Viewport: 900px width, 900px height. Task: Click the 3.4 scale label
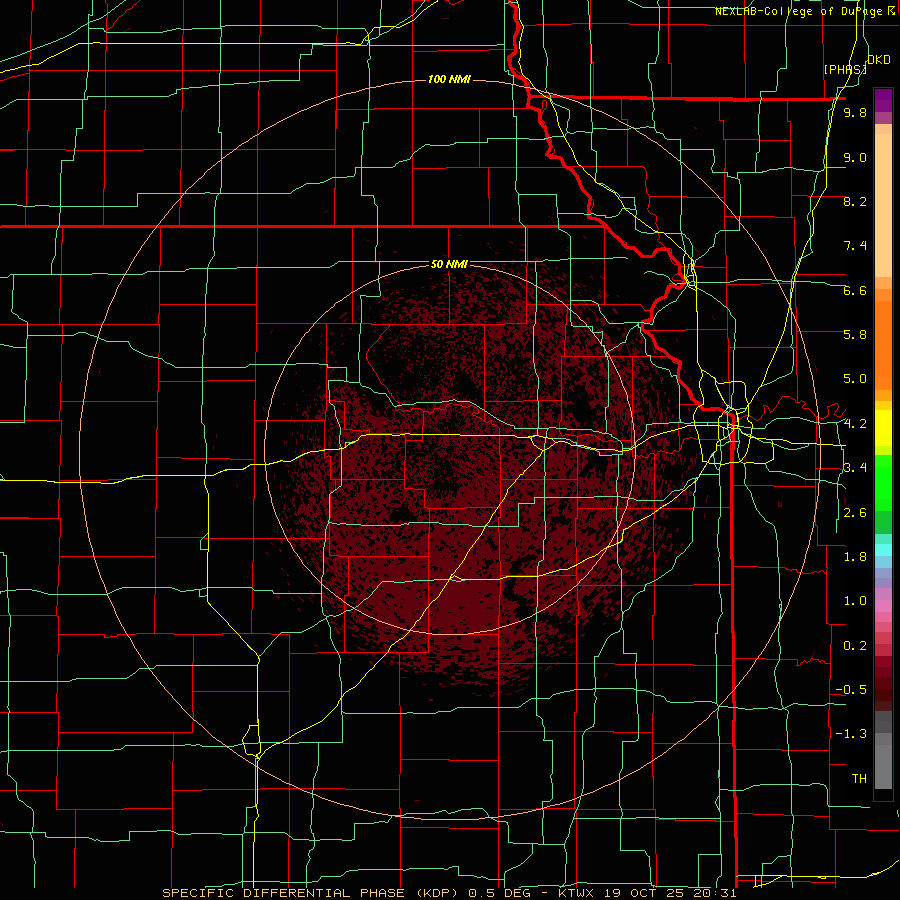pyautogui.click(x=855, y=468)
